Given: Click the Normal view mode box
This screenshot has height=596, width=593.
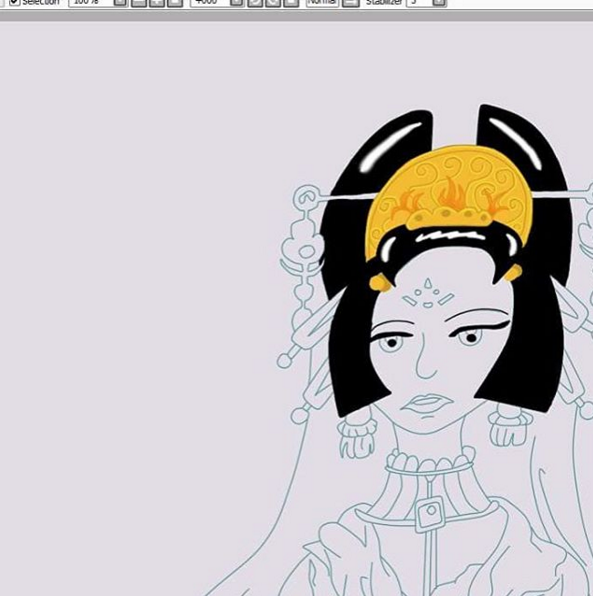Looking at the screenshot, I should [322, 2].
